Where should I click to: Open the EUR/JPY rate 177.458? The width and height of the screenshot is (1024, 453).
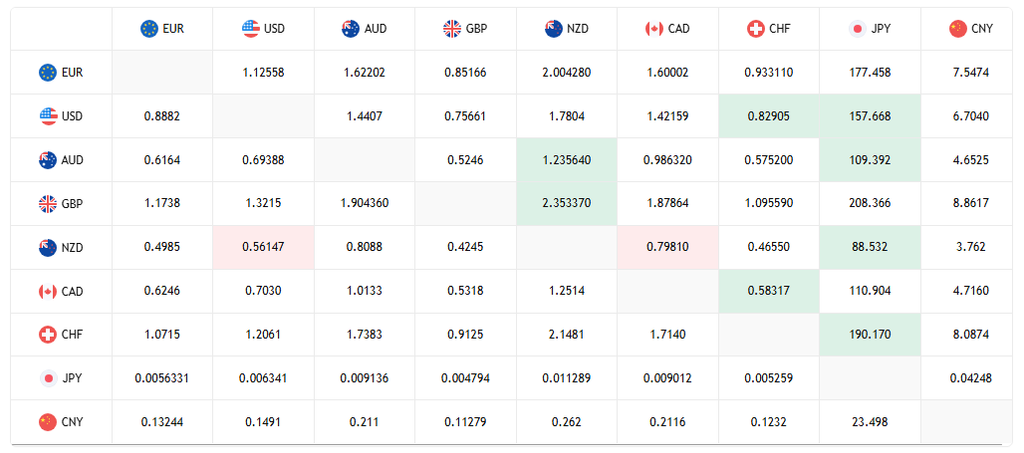pos(870,72)
